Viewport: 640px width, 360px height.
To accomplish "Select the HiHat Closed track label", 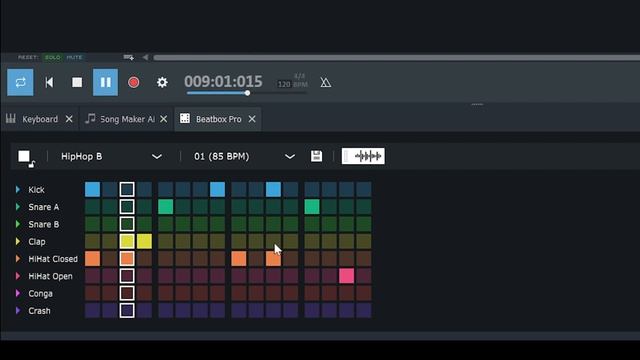I will (x=53, y=259).
